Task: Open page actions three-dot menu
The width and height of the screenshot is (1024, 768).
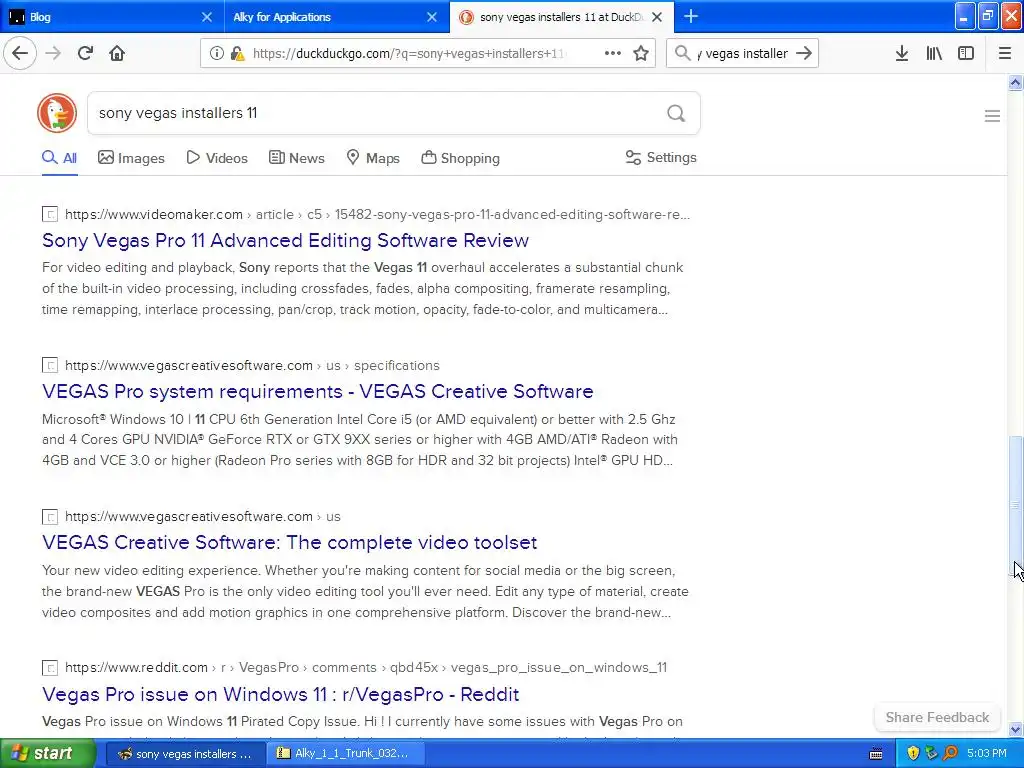Action: 613,53
